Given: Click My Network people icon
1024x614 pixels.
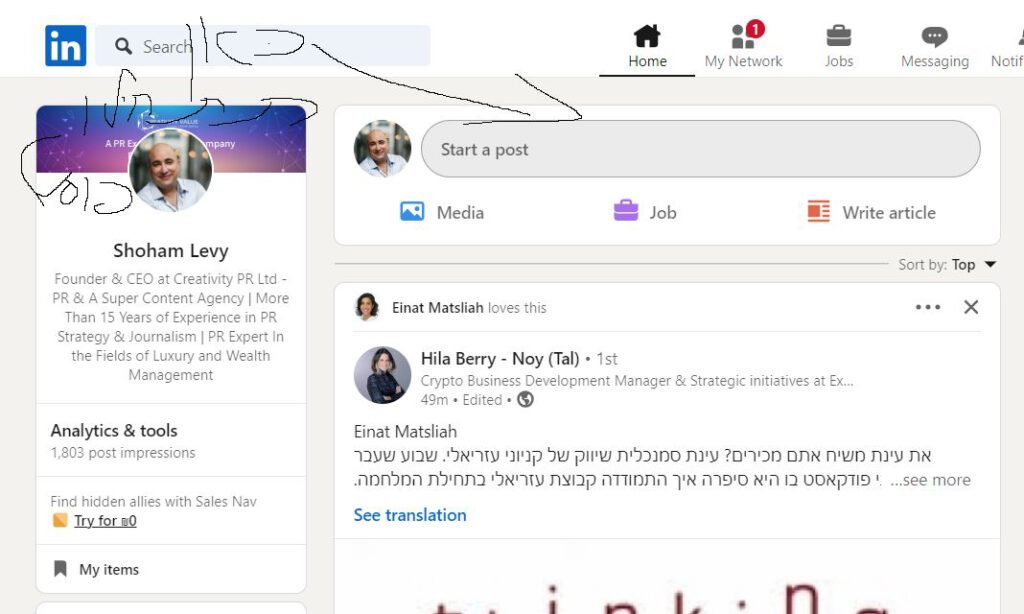Looking at the screenshot, I should click(x=743, y=37).
